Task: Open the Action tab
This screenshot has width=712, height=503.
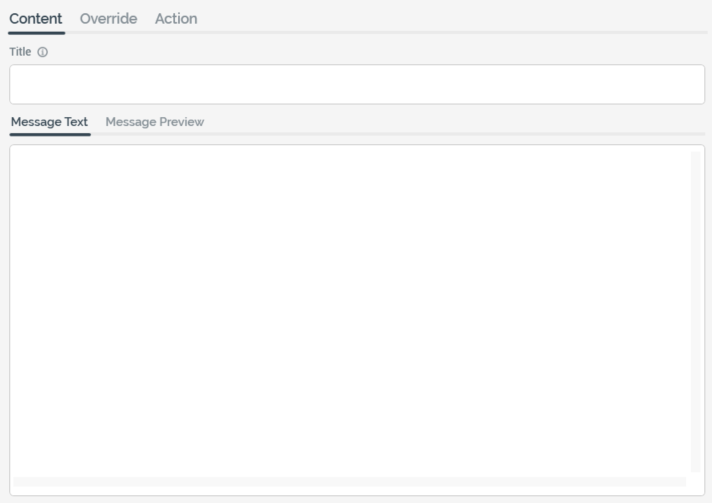Action: pos(176,18)
